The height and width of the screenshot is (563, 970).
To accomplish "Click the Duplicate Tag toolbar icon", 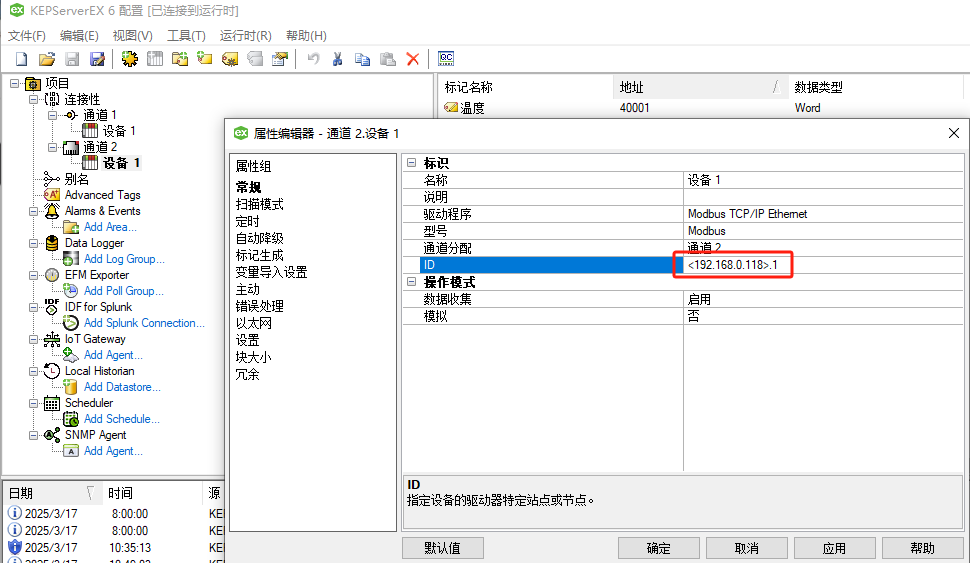I will tap(255, 59).
